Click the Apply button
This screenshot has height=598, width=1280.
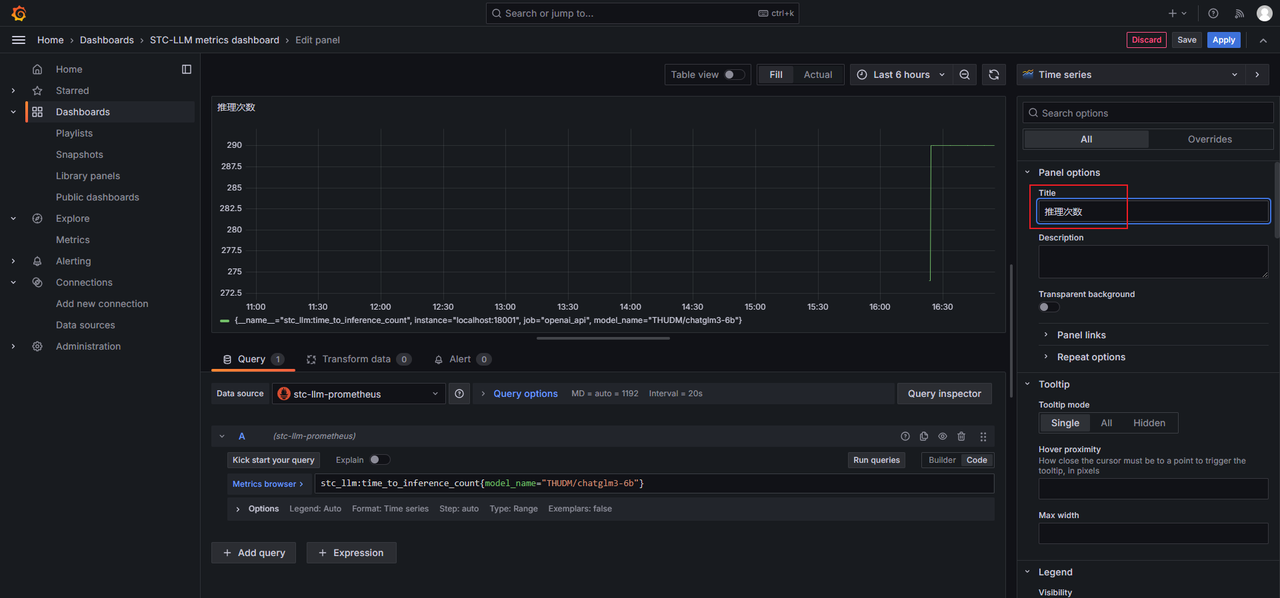pyautogui.click(x=1224, y=40)
